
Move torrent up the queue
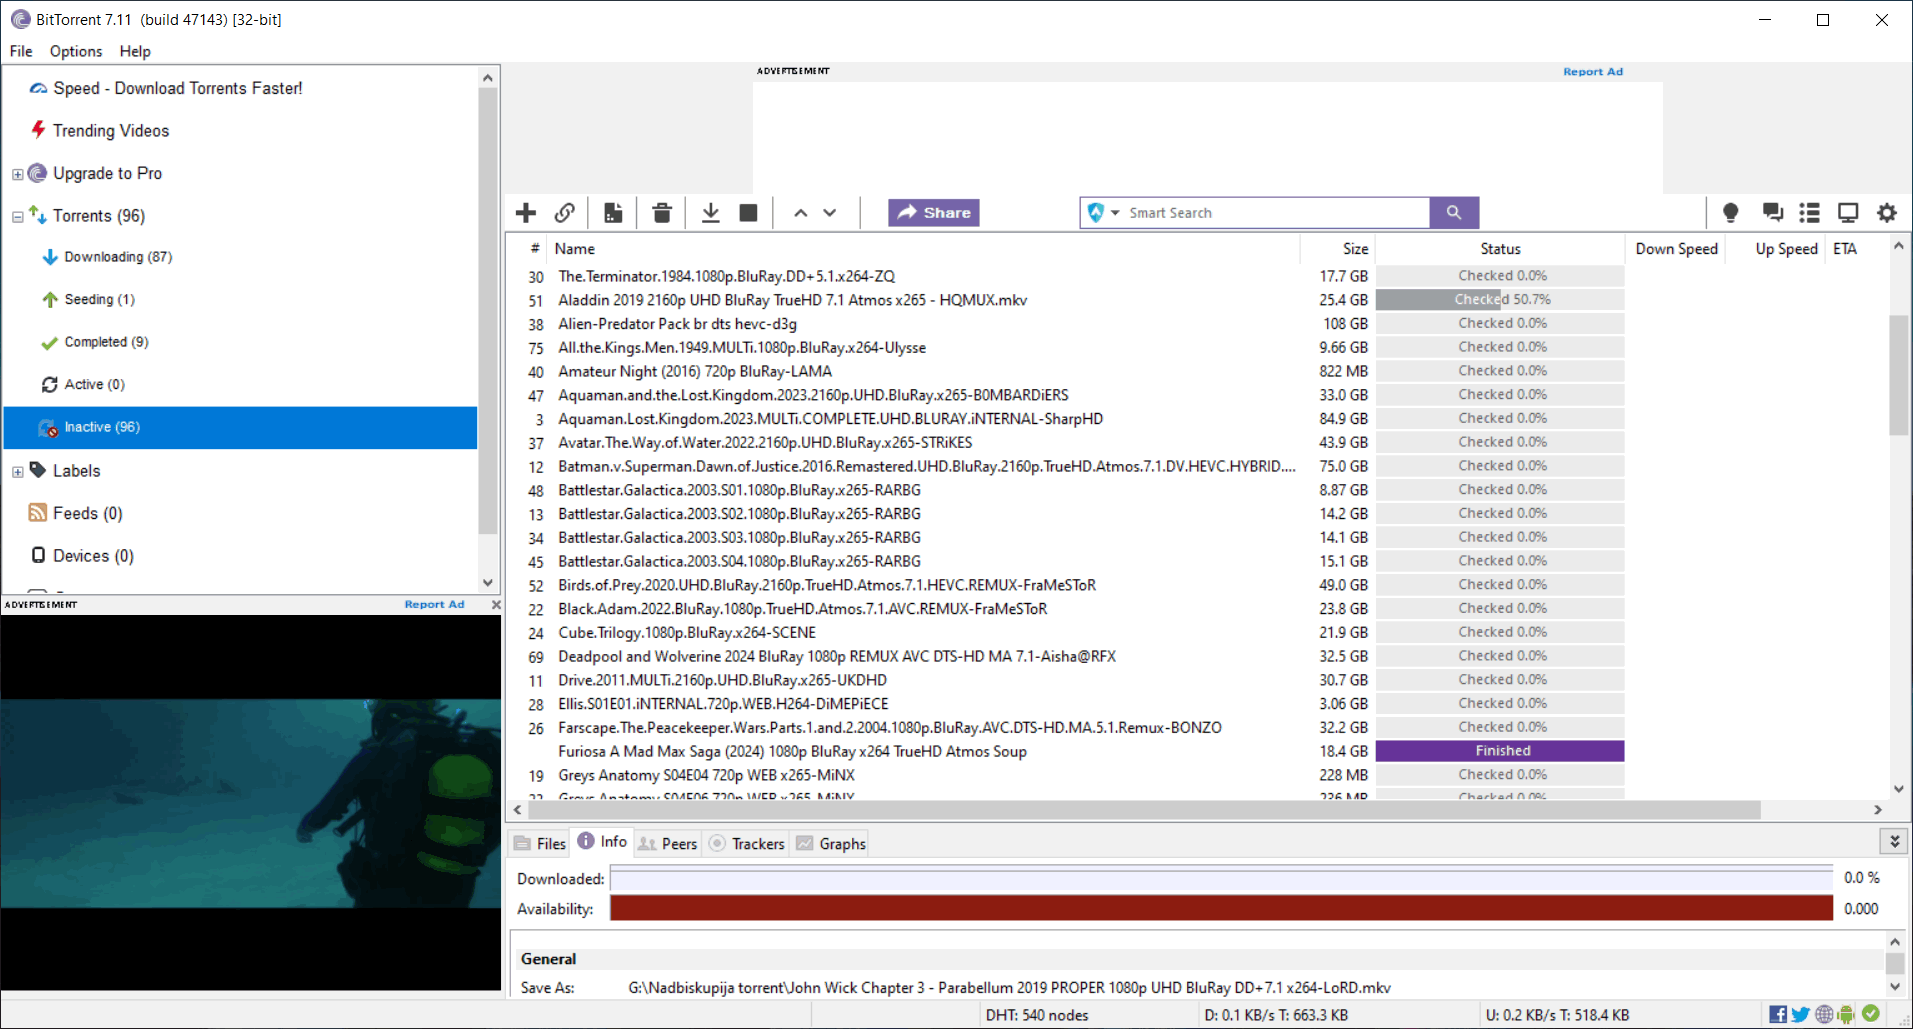pyautogui.click(x=800, y=213)
